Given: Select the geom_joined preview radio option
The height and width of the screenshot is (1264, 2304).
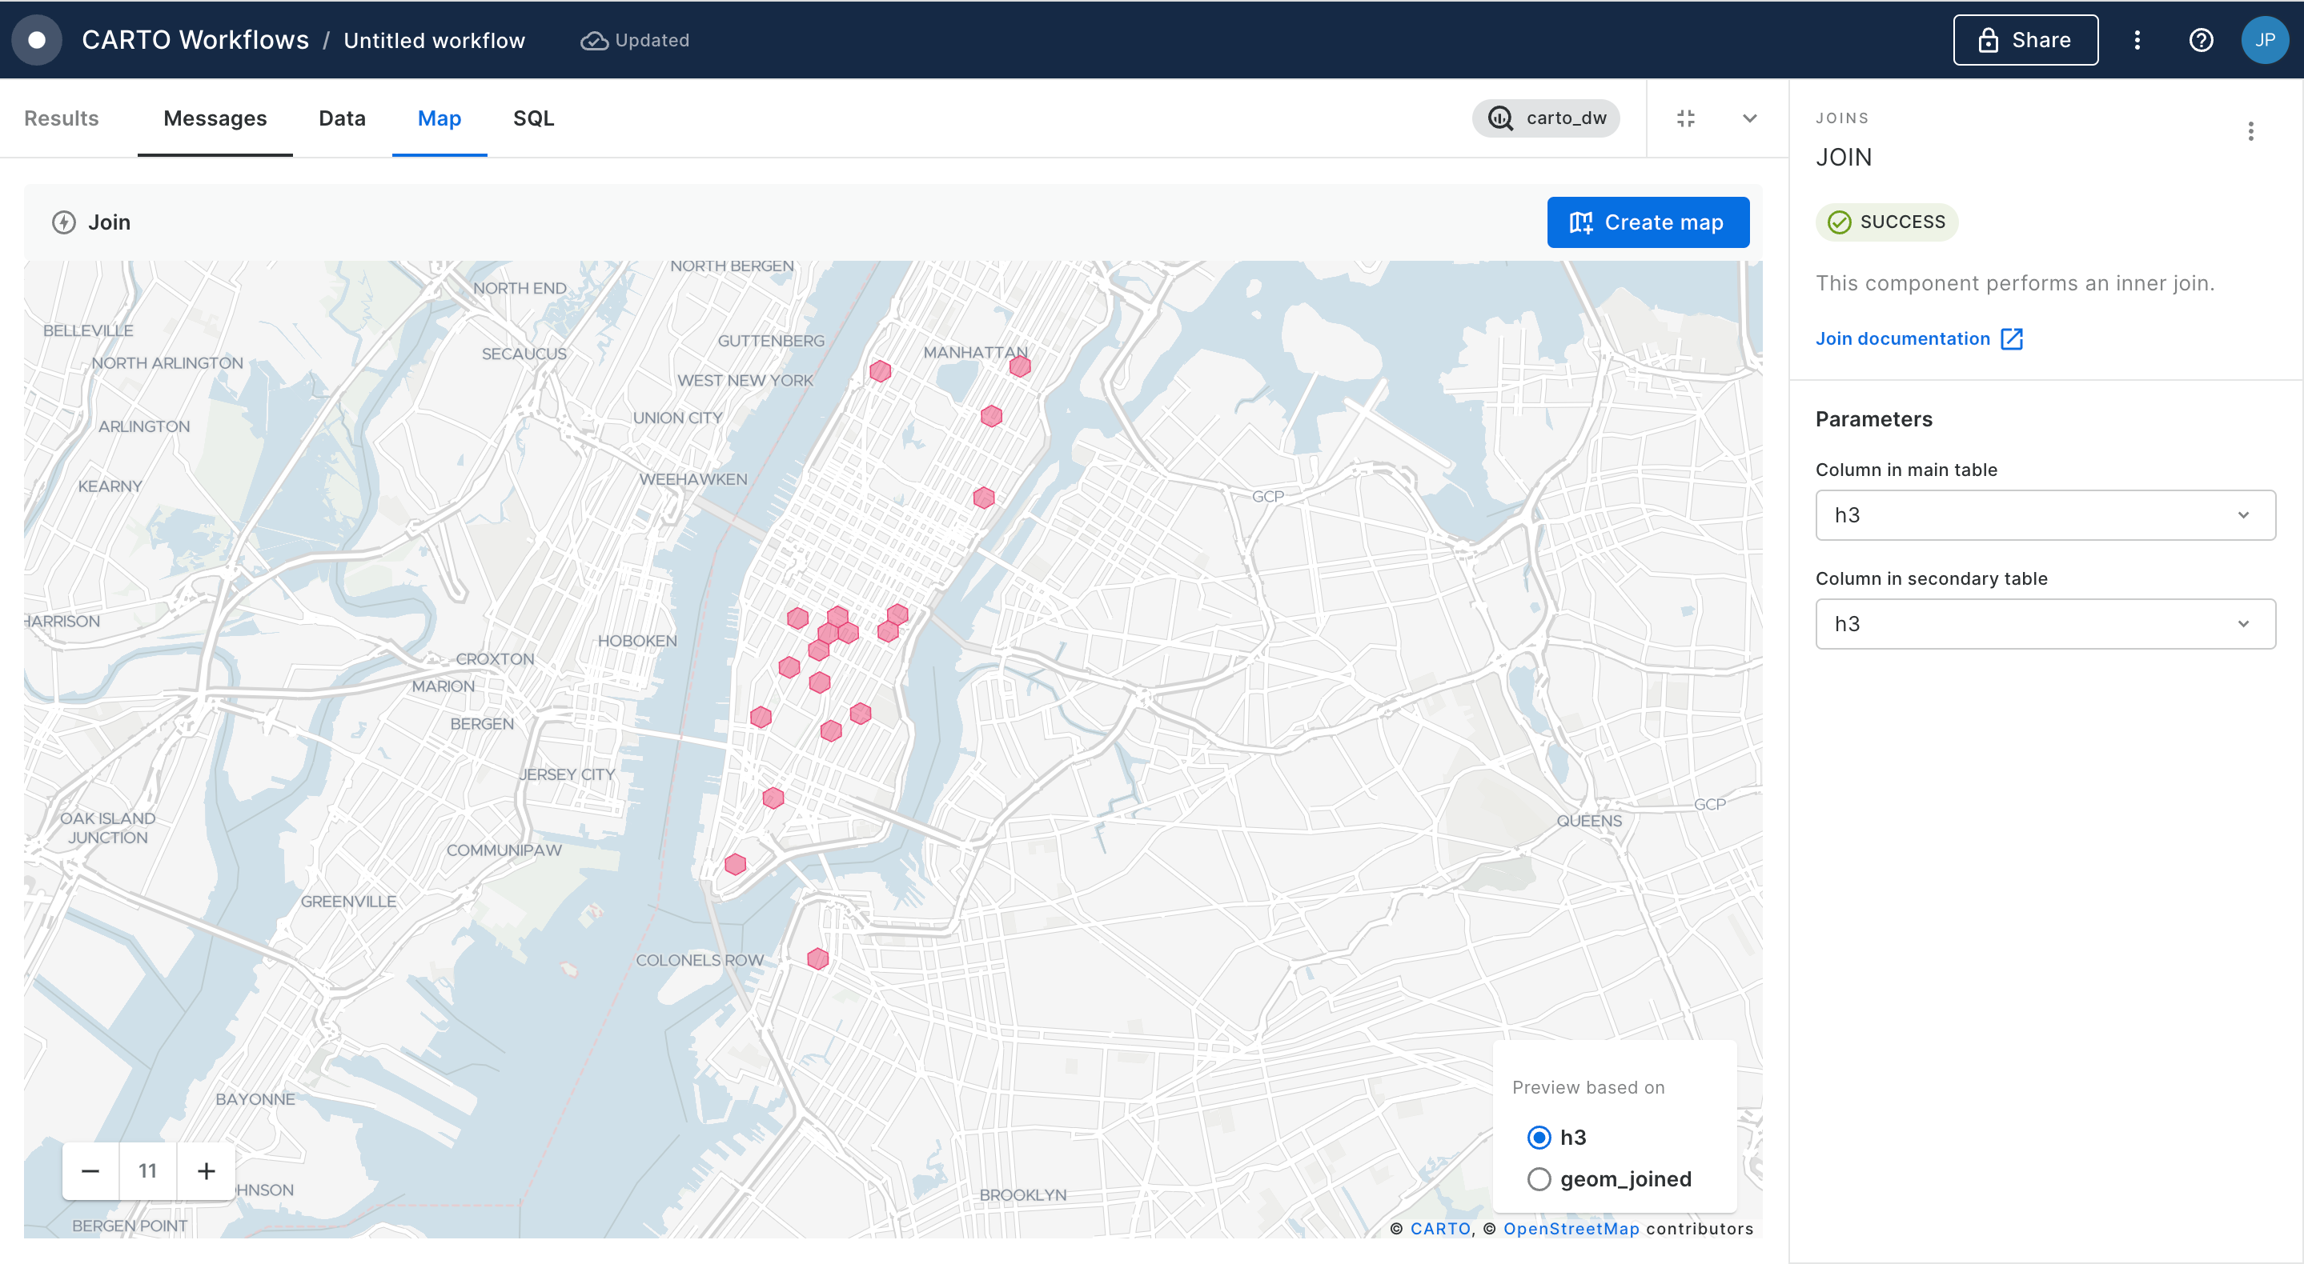Looking at the screenshot, I should tap(1539, 1179).
